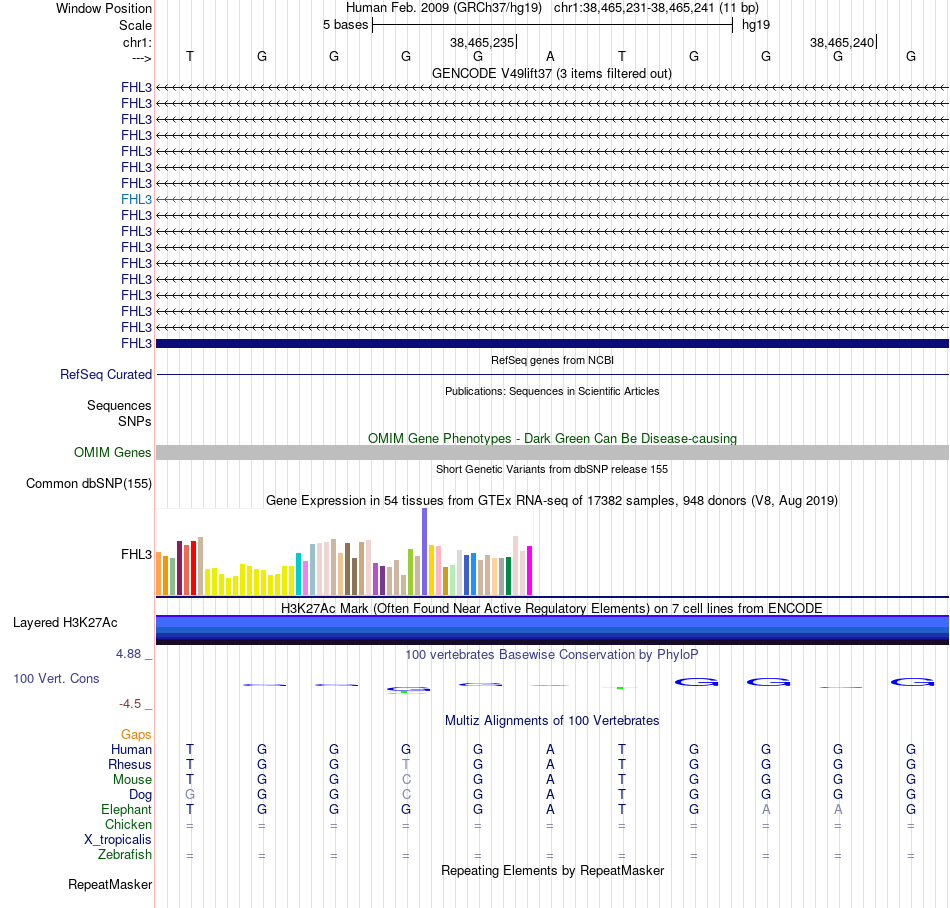Click the Common dbSNP(155) label
Image resolution: width=950 pixels, height=908 pixels.
click(89, 483)
